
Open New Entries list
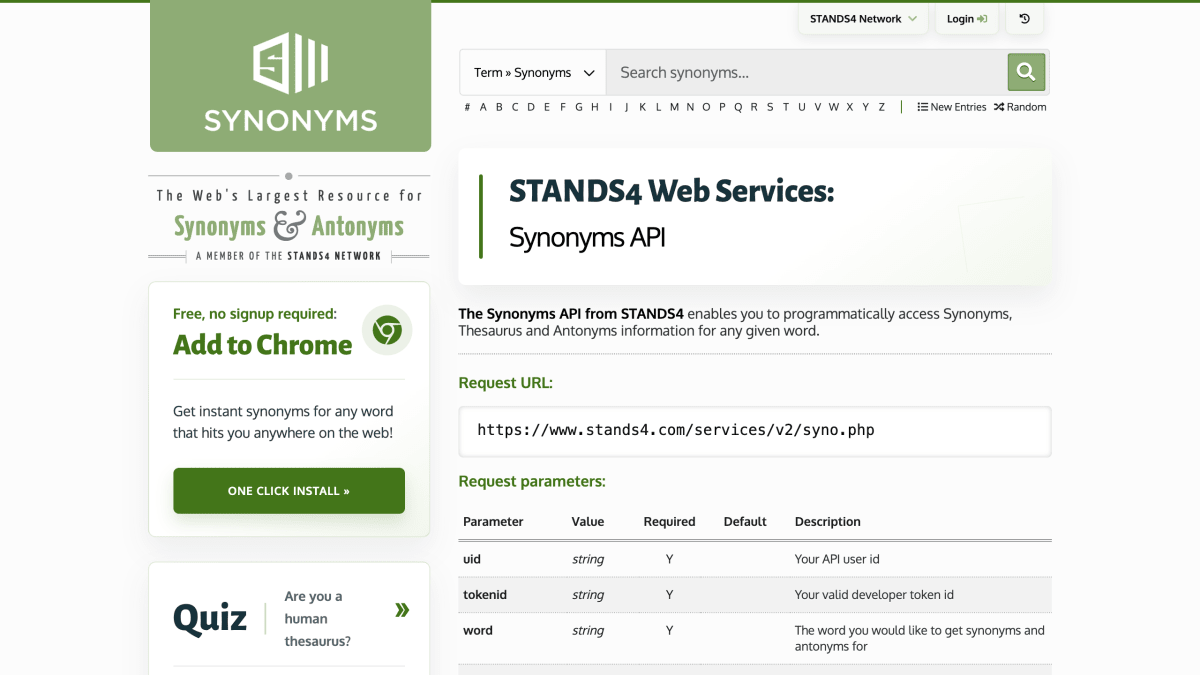pyautogui.click(x=952, y=107)
